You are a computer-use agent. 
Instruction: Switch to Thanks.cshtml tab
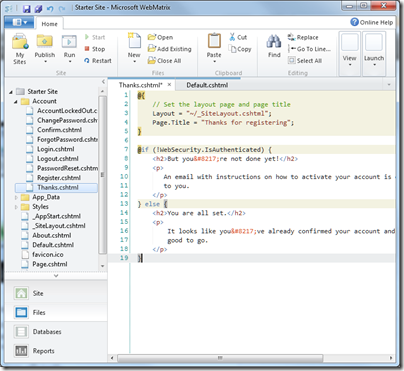click(140, 85)
